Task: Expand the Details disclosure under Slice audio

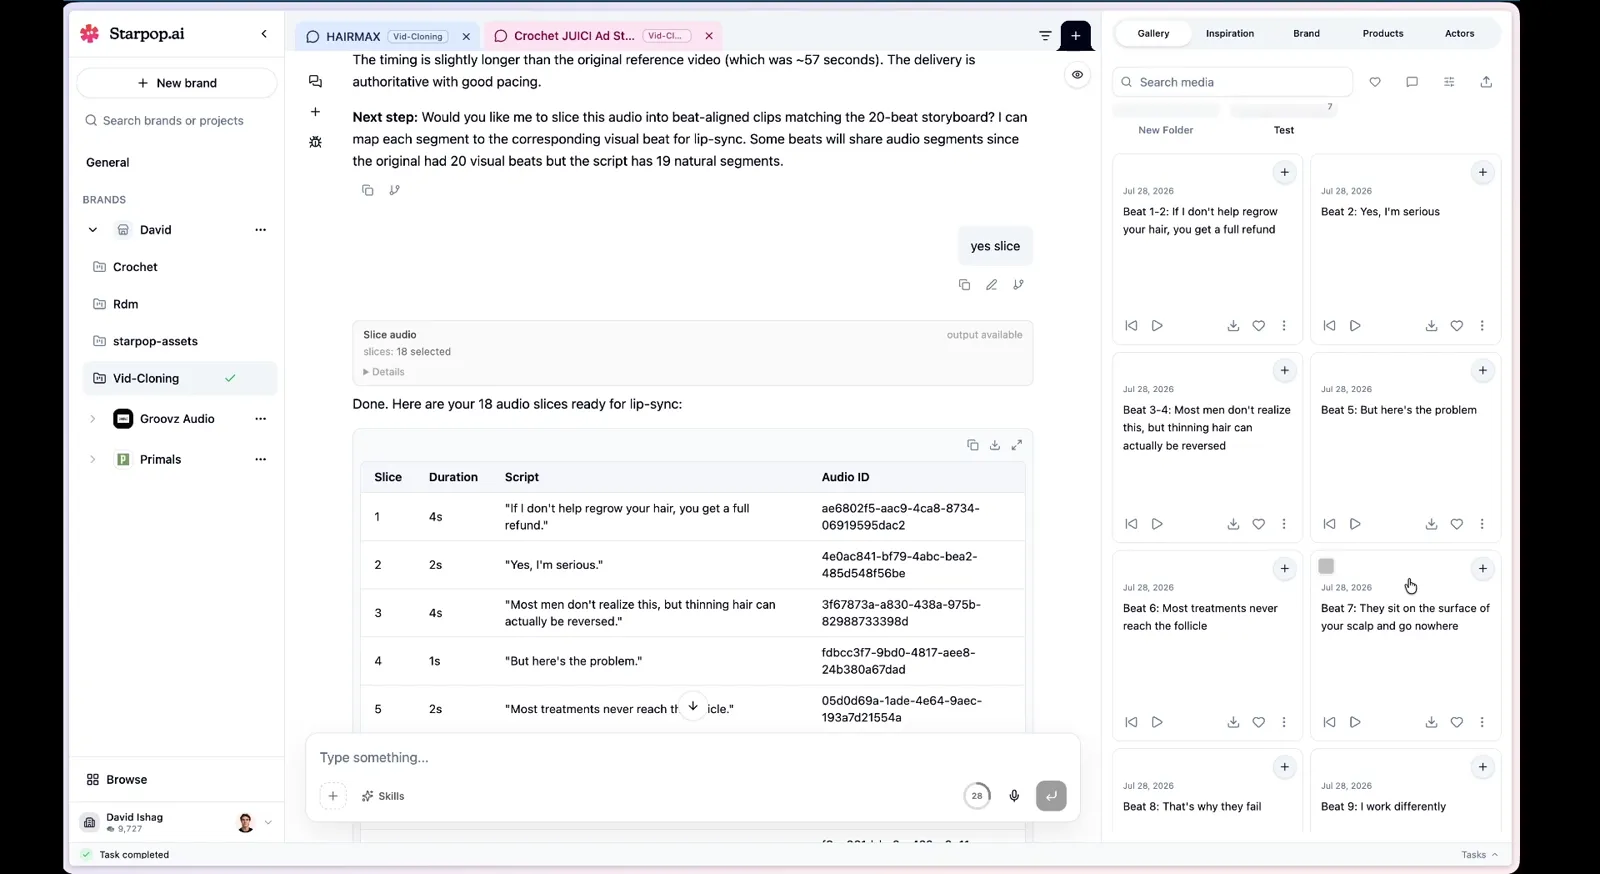Action: click(384, 372)
